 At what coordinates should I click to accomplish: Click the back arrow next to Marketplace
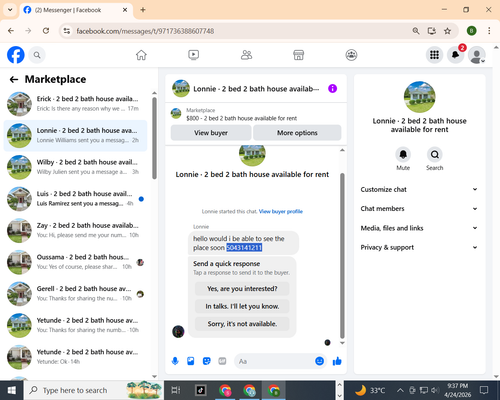click(14, 79)
